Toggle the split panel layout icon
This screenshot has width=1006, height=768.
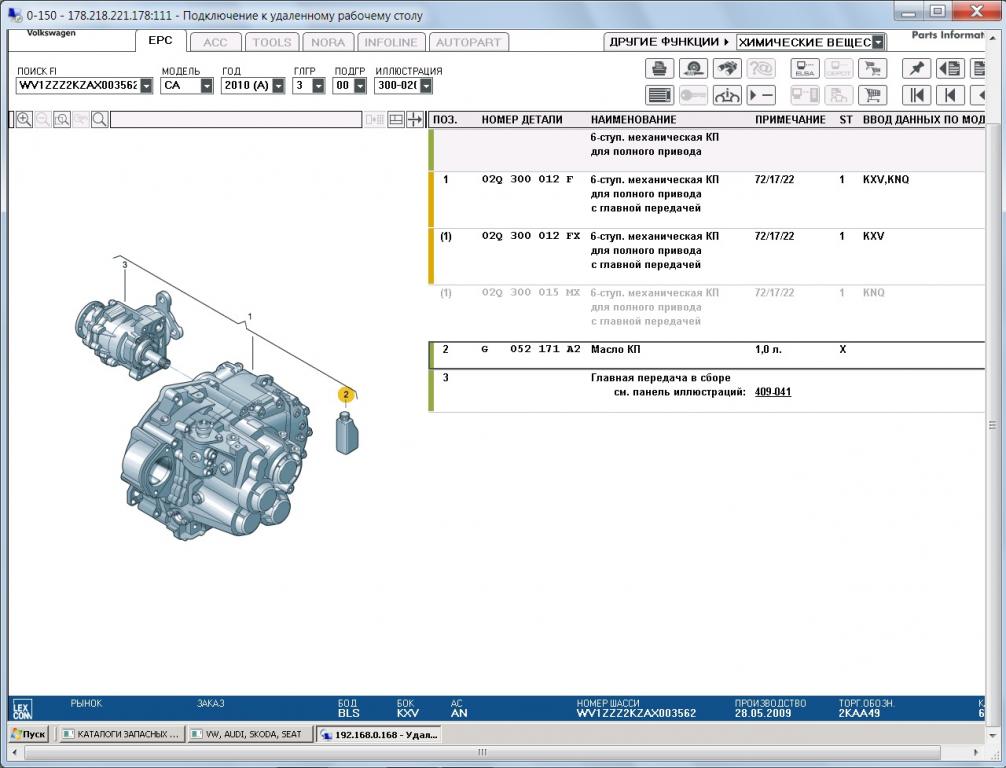pyautogui.click(x=396, y=119)
